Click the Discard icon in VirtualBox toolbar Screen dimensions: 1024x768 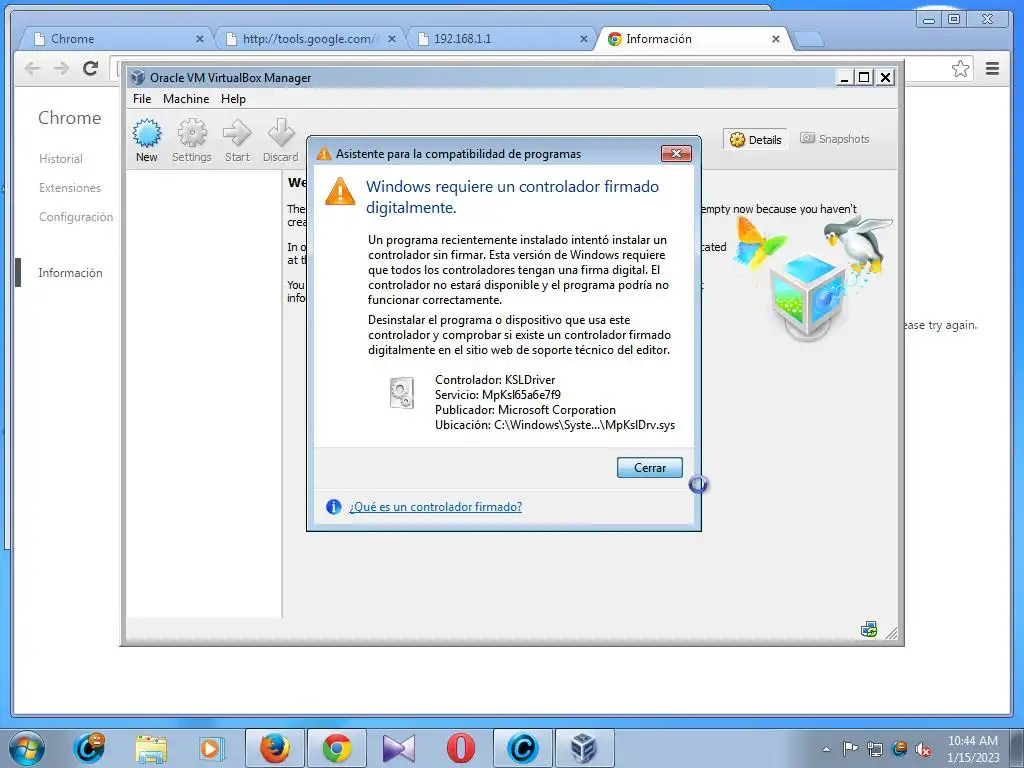pos(281,140)
